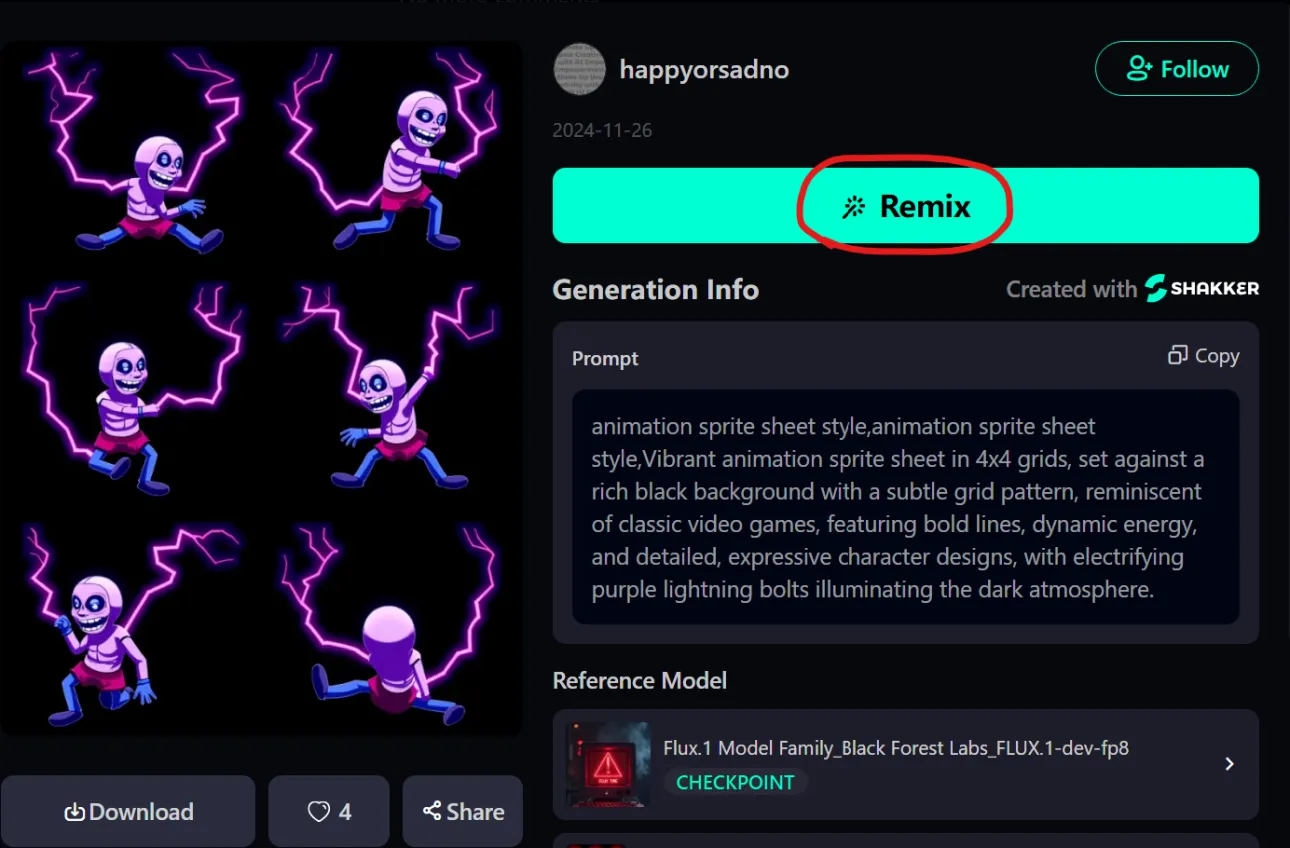Click the share nodes icon
This screenshot has width=1290, height=848.
tap(432, 811)
